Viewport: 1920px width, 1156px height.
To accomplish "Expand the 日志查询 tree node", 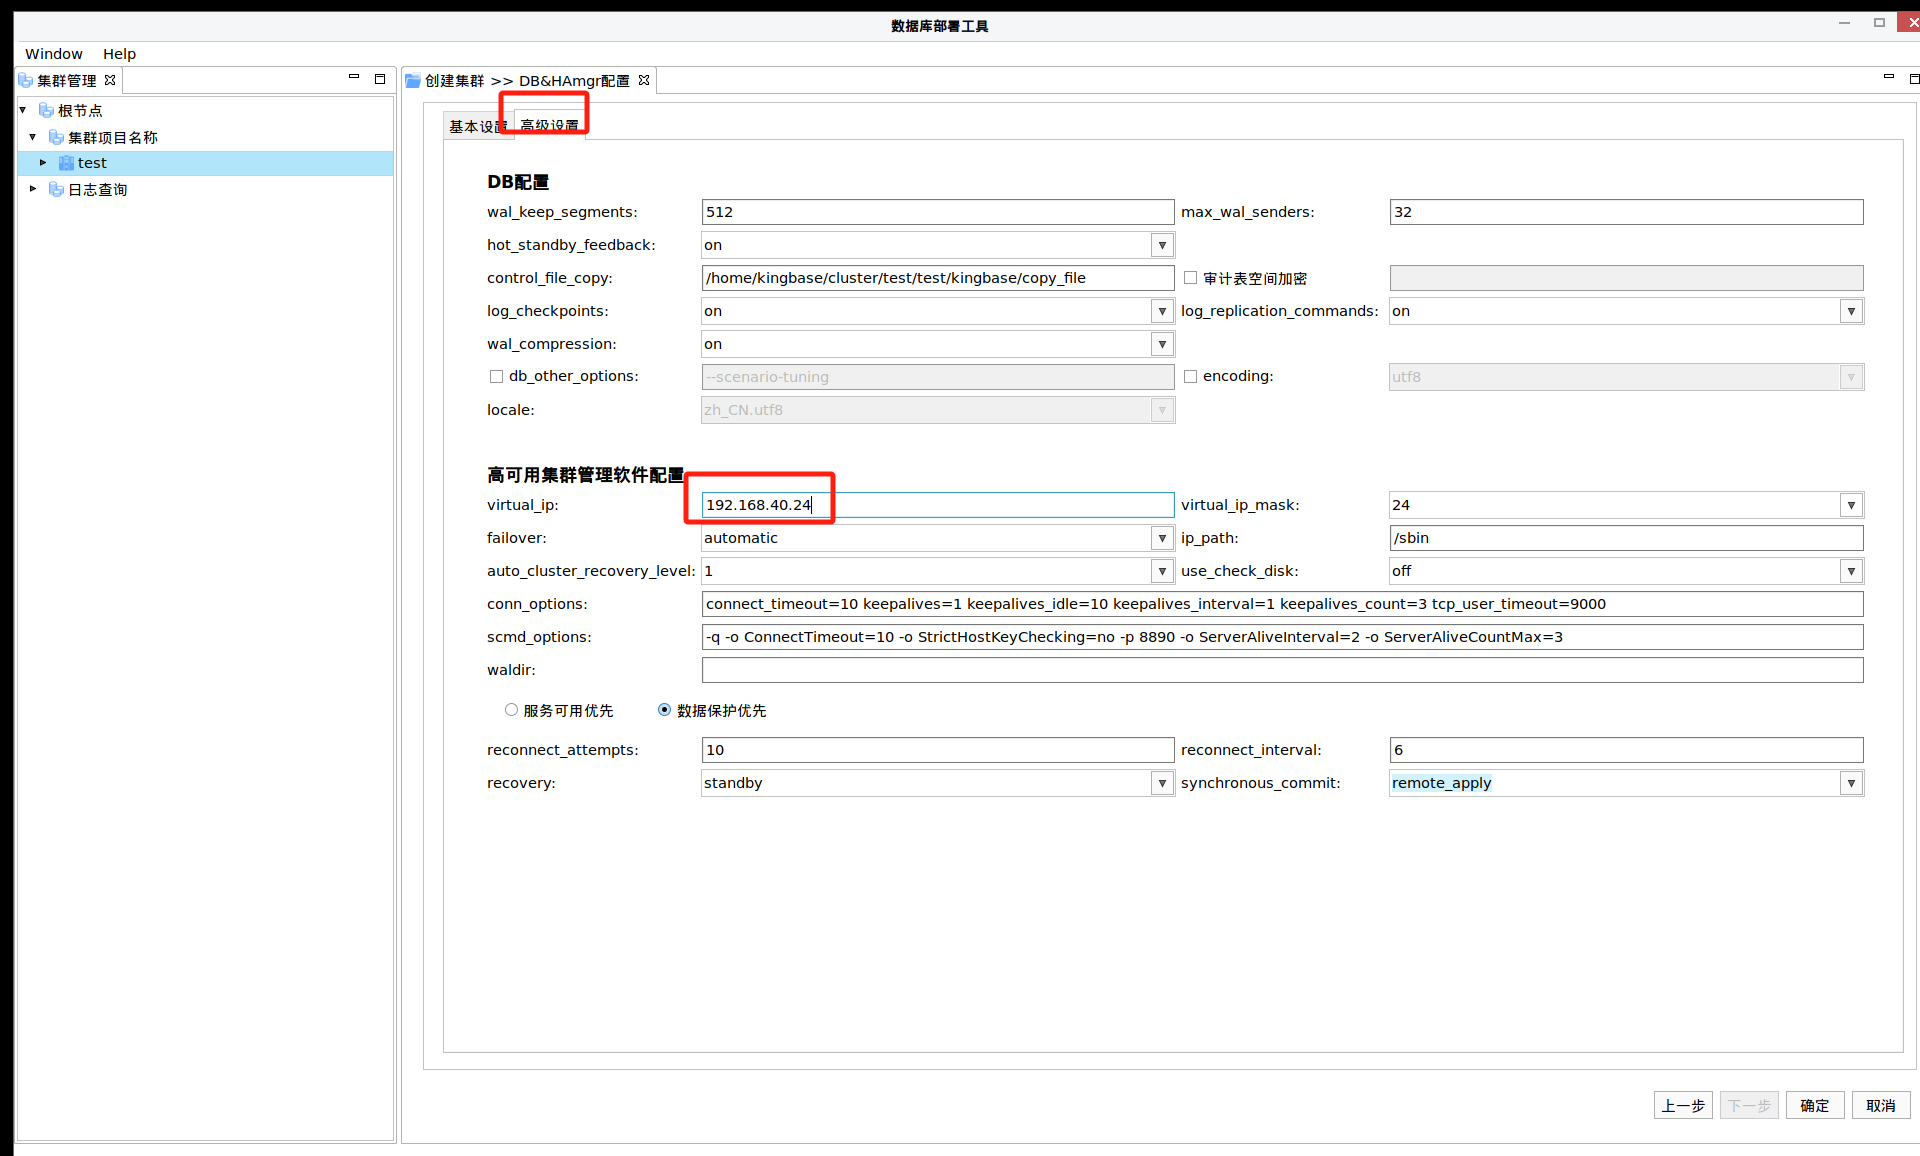I will click(33, 189).
